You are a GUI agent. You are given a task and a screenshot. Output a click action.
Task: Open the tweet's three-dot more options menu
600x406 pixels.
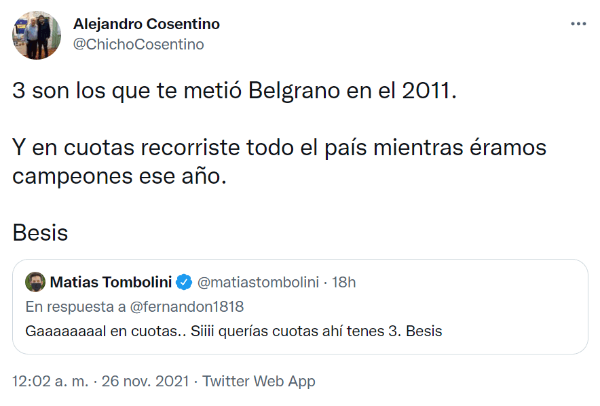click(579, 24)
